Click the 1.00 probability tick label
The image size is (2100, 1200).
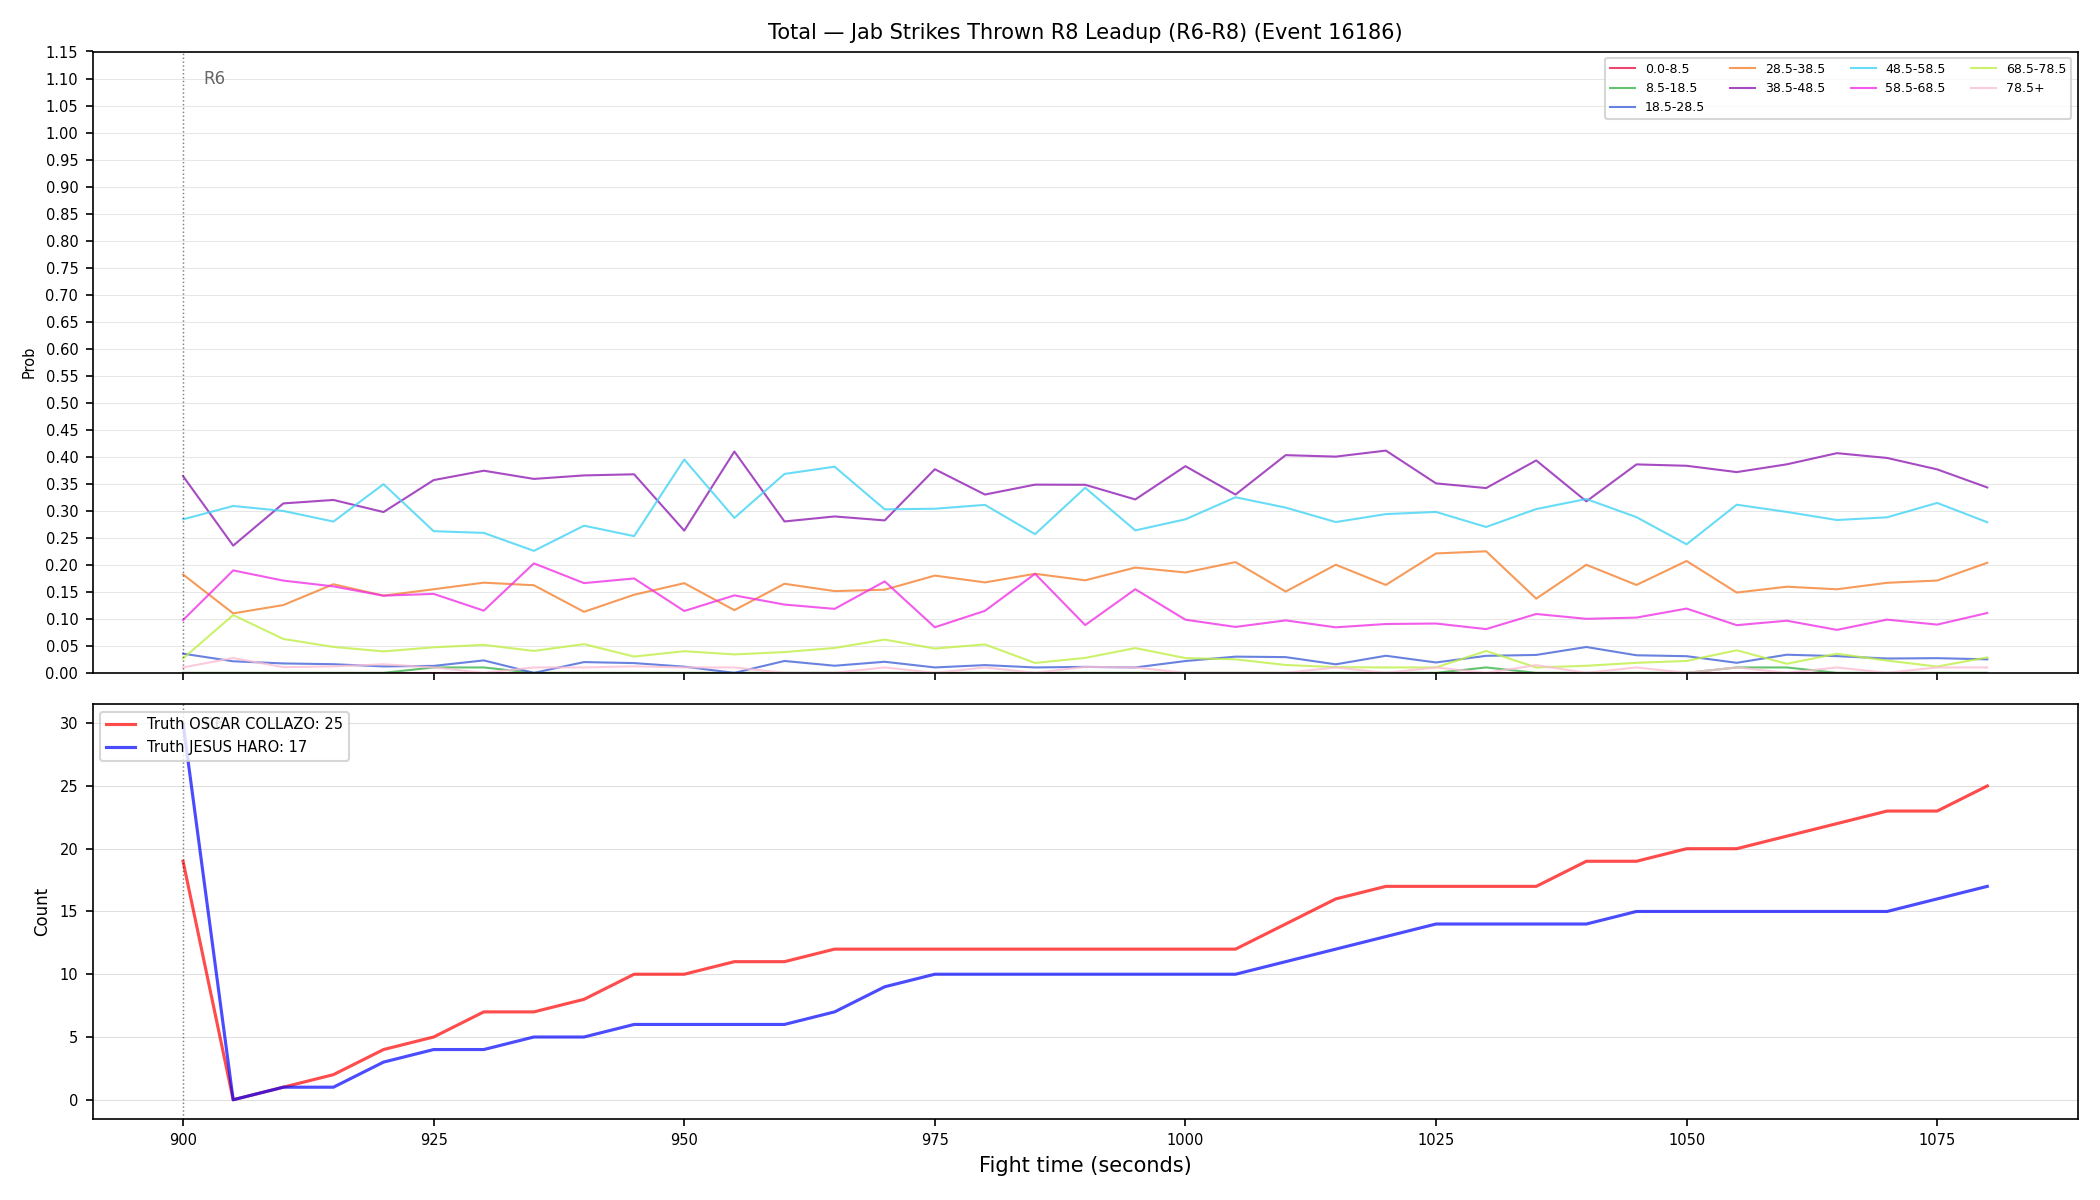[x=62, y=133]
